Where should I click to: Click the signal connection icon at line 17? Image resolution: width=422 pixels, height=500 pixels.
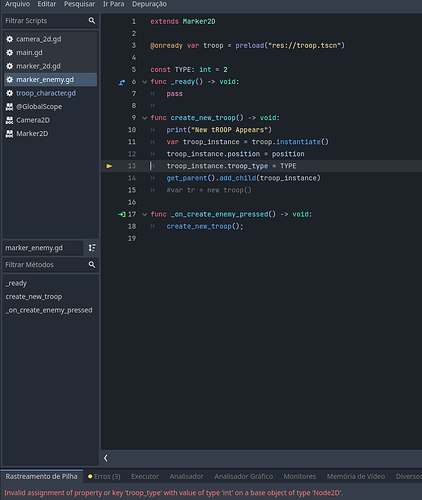tap(122, 214)
